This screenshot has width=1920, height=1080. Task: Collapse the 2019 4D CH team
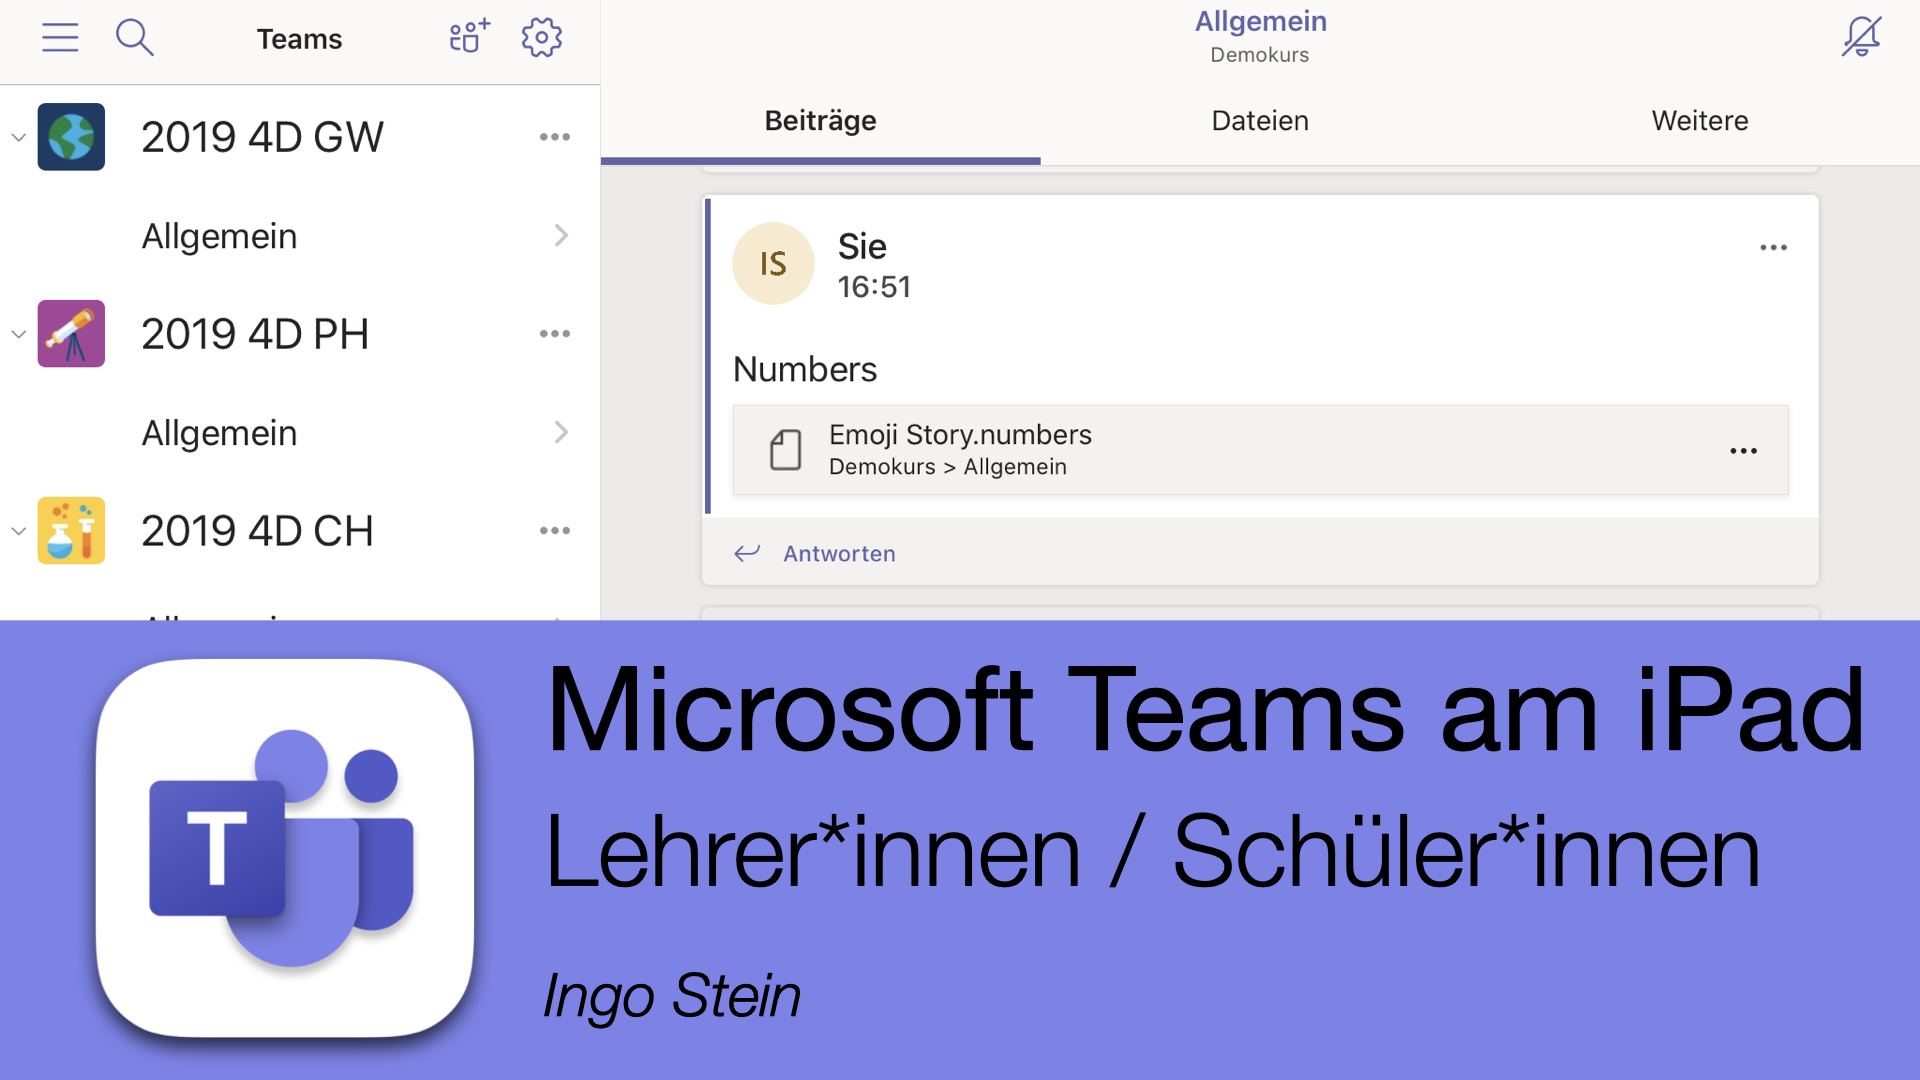(18, 531)
